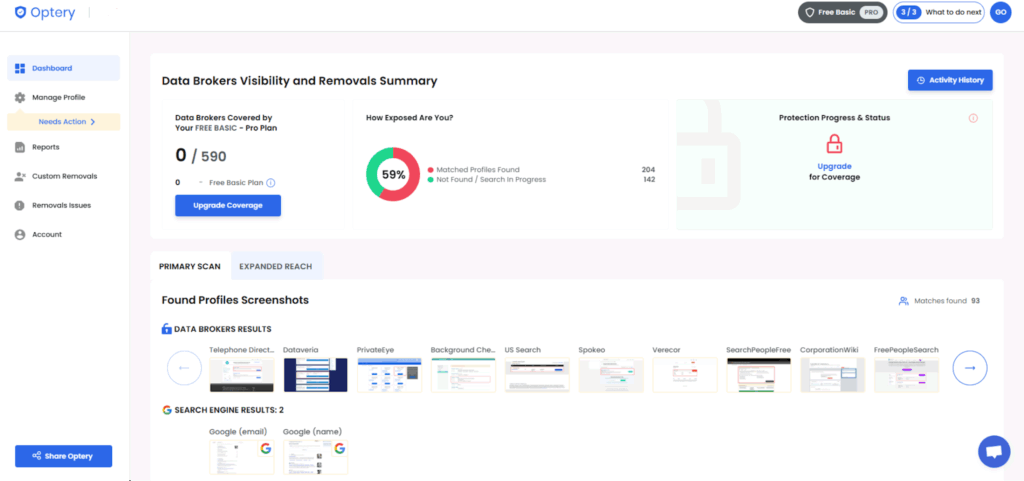1024x481 pixels.
Task: Open the FreePeopleSearch screenshot thumbnail
Action: tap(906, 375)
